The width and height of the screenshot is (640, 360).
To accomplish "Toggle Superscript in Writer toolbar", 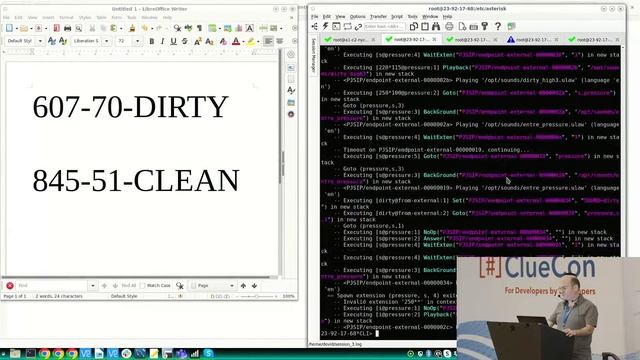I will coord(198,41).
